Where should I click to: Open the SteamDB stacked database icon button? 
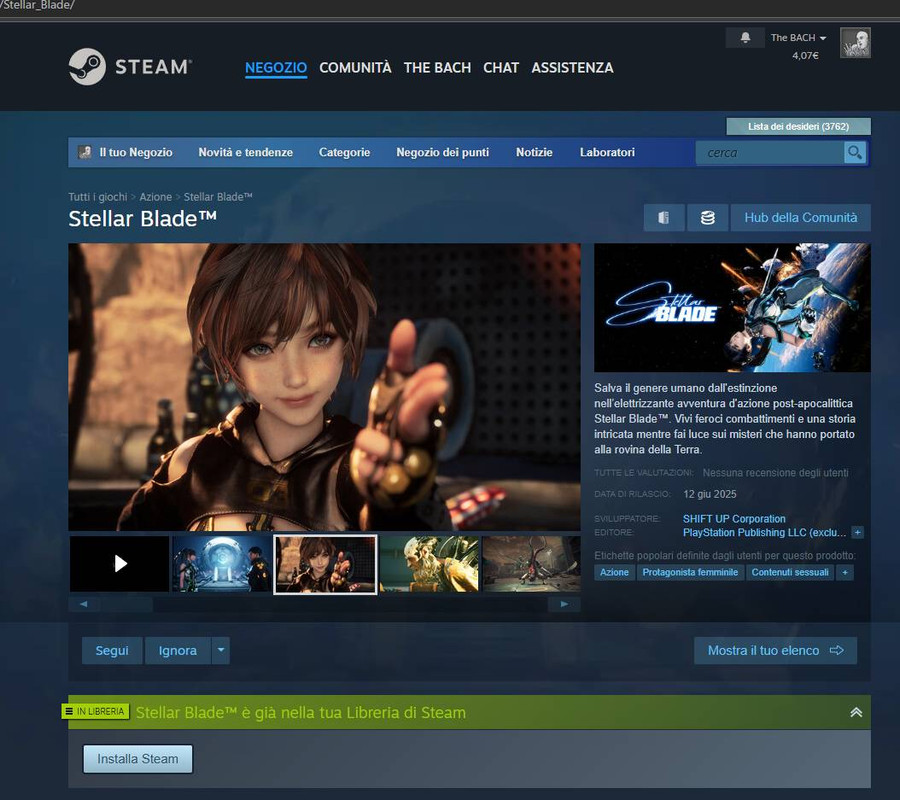pyautogui.click(x=708, y=218)
